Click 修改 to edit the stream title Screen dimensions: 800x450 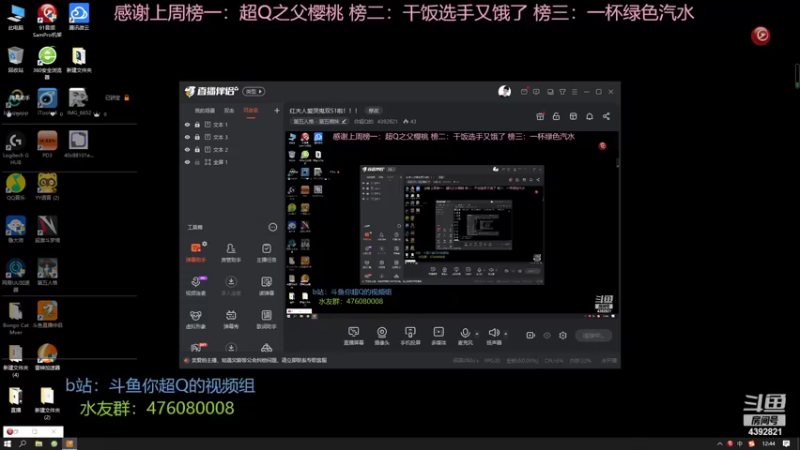coord(373,111)
